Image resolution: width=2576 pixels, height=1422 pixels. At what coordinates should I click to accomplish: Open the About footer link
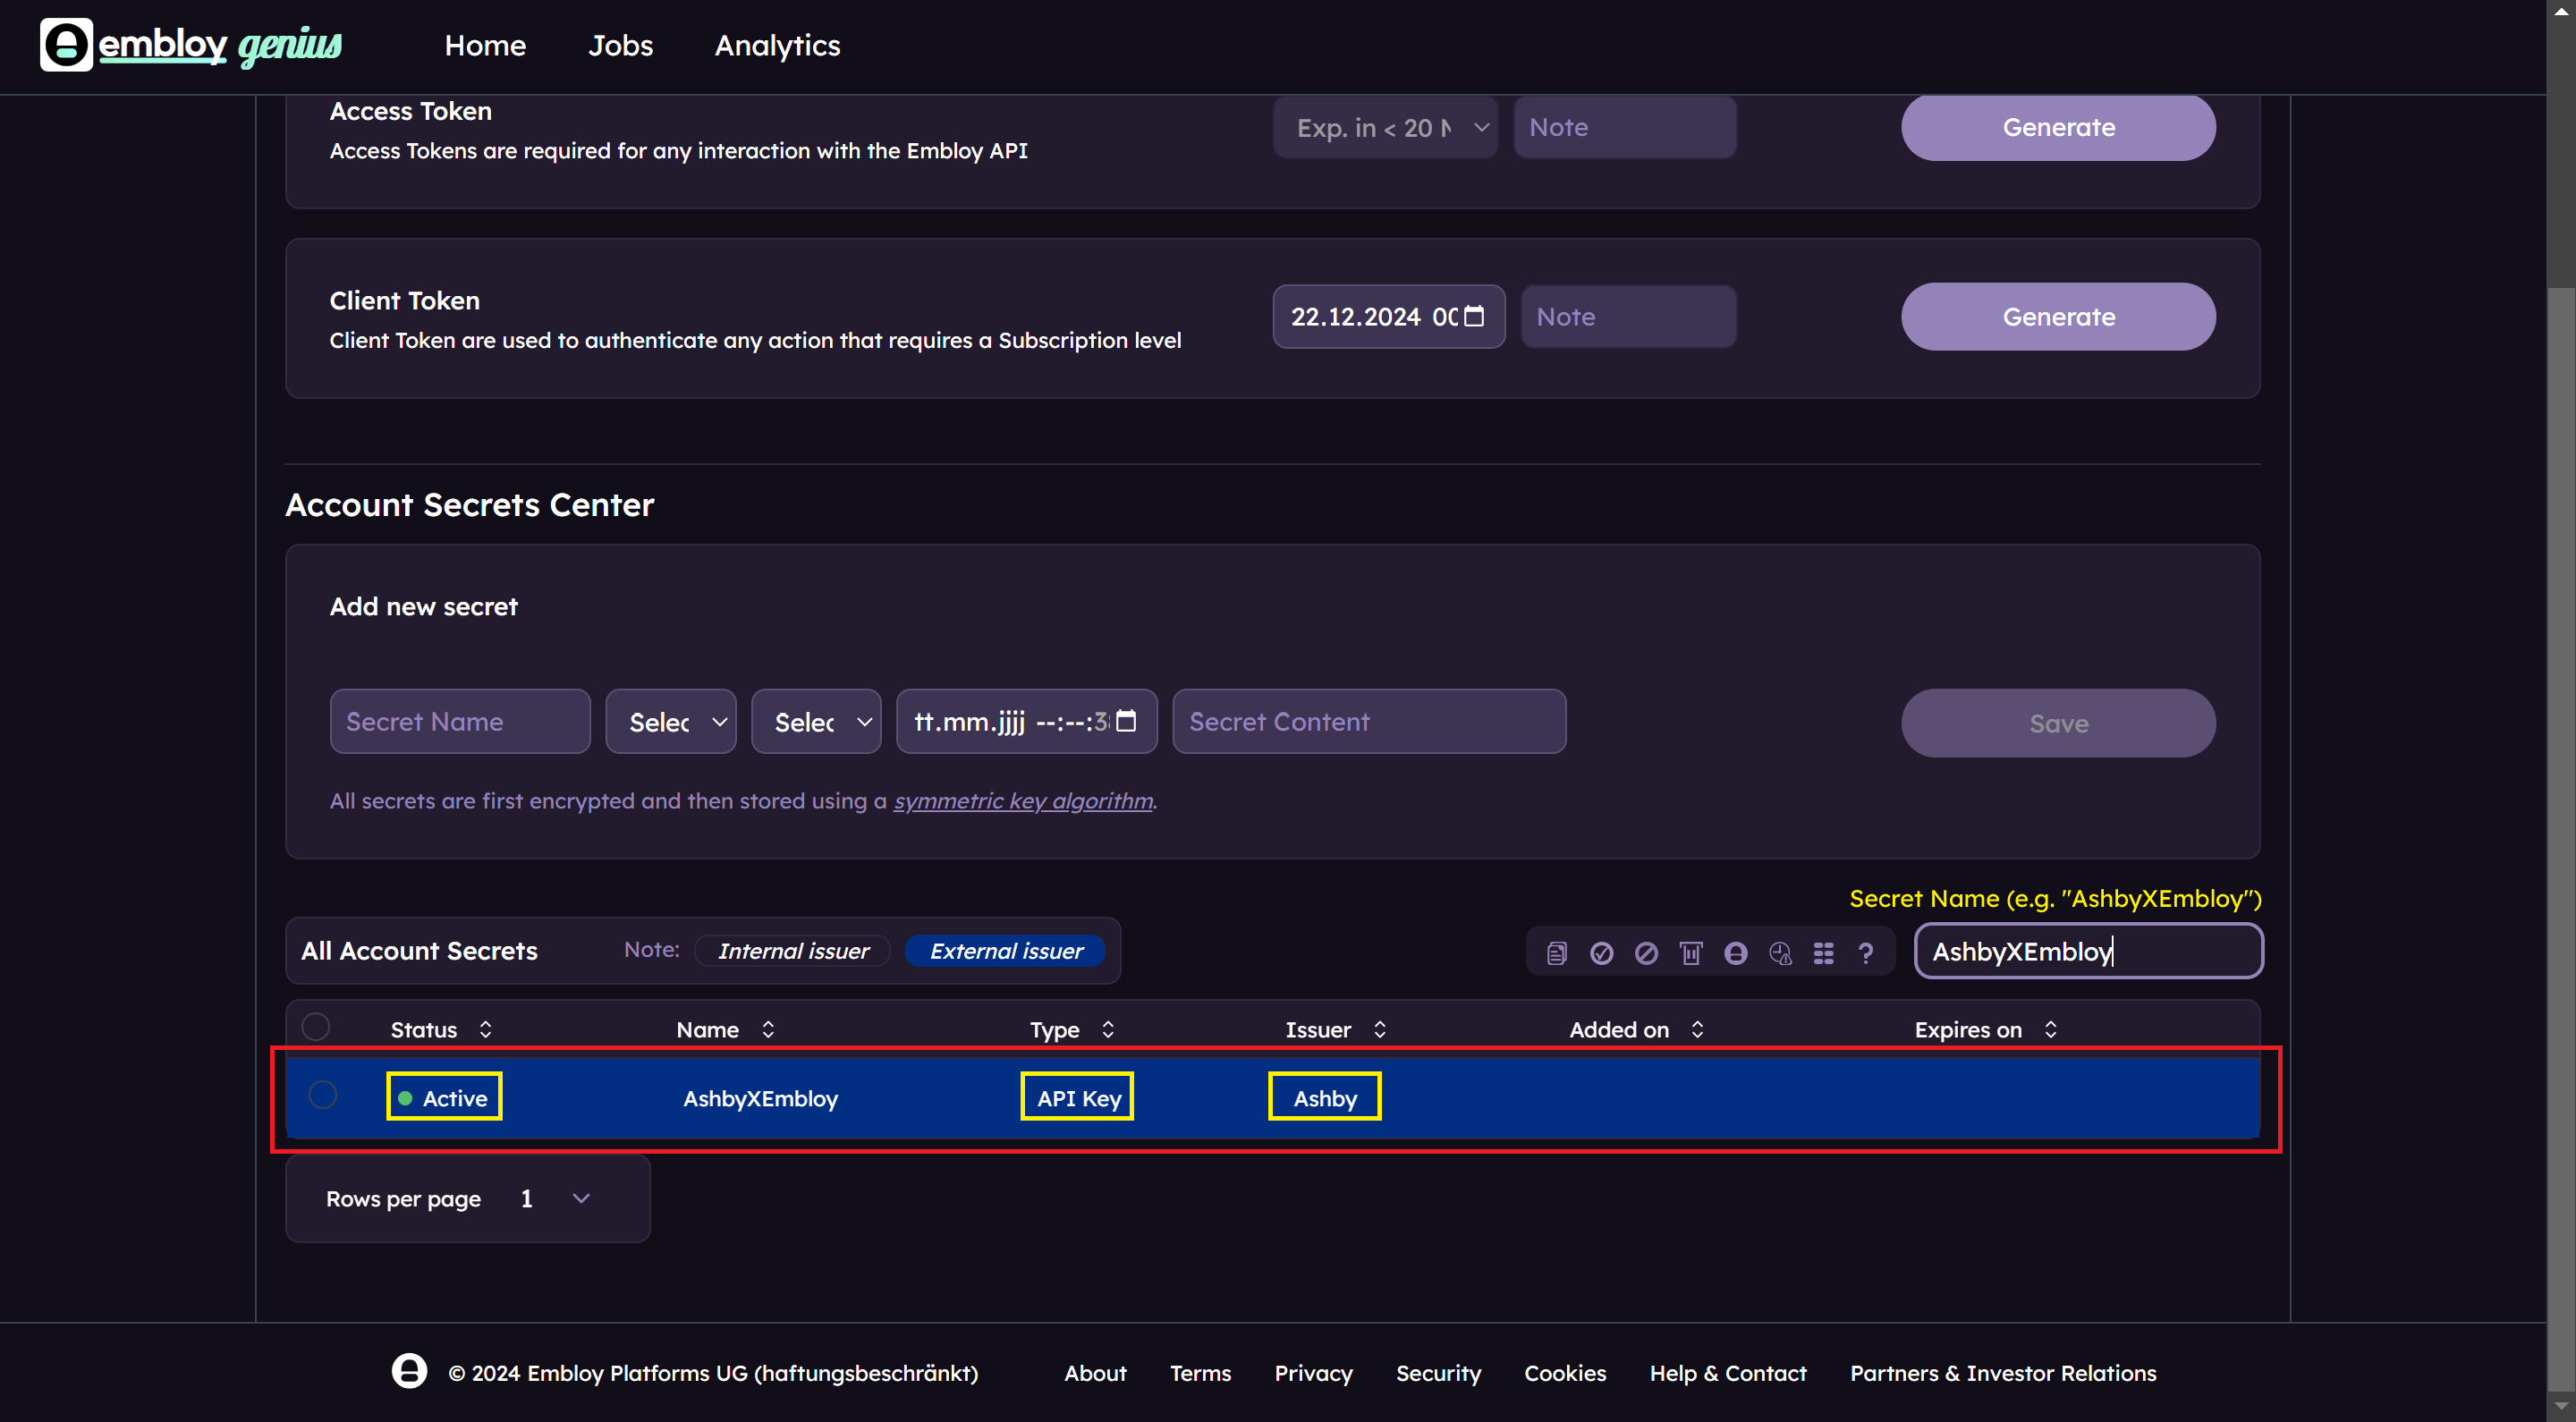click(1095, 1373)
